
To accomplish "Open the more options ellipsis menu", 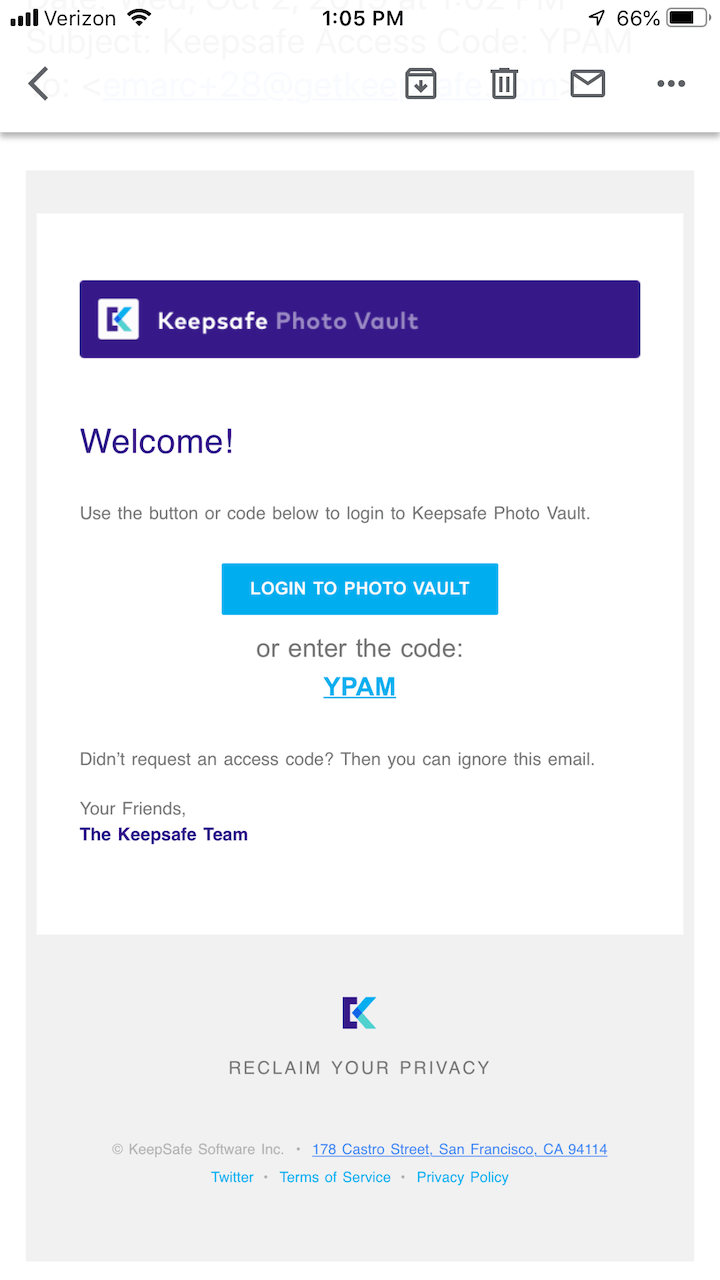I will click(x=671, y=84).
